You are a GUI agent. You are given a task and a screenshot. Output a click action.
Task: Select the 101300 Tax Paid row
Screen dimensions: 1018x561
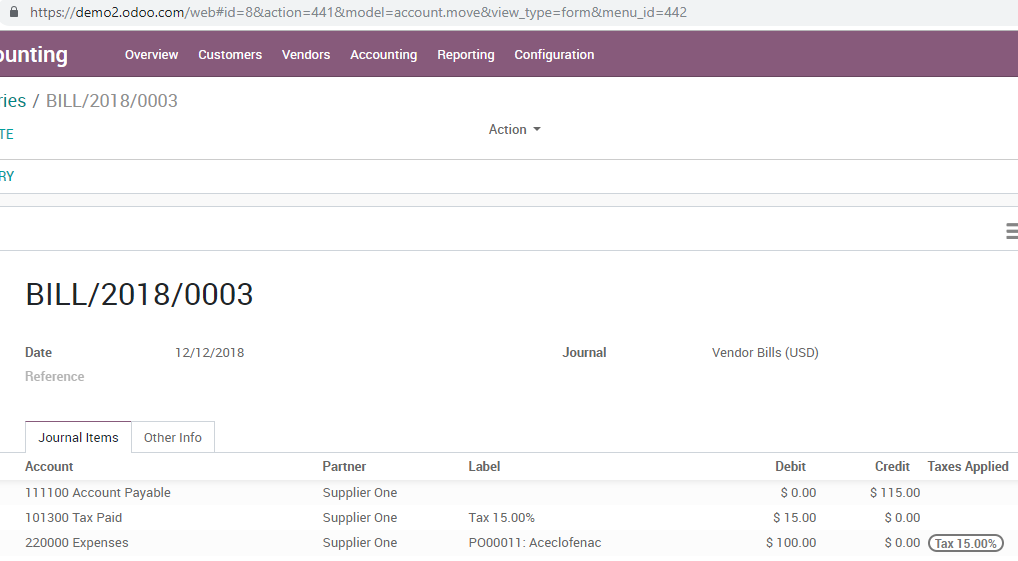click(509, 517)
